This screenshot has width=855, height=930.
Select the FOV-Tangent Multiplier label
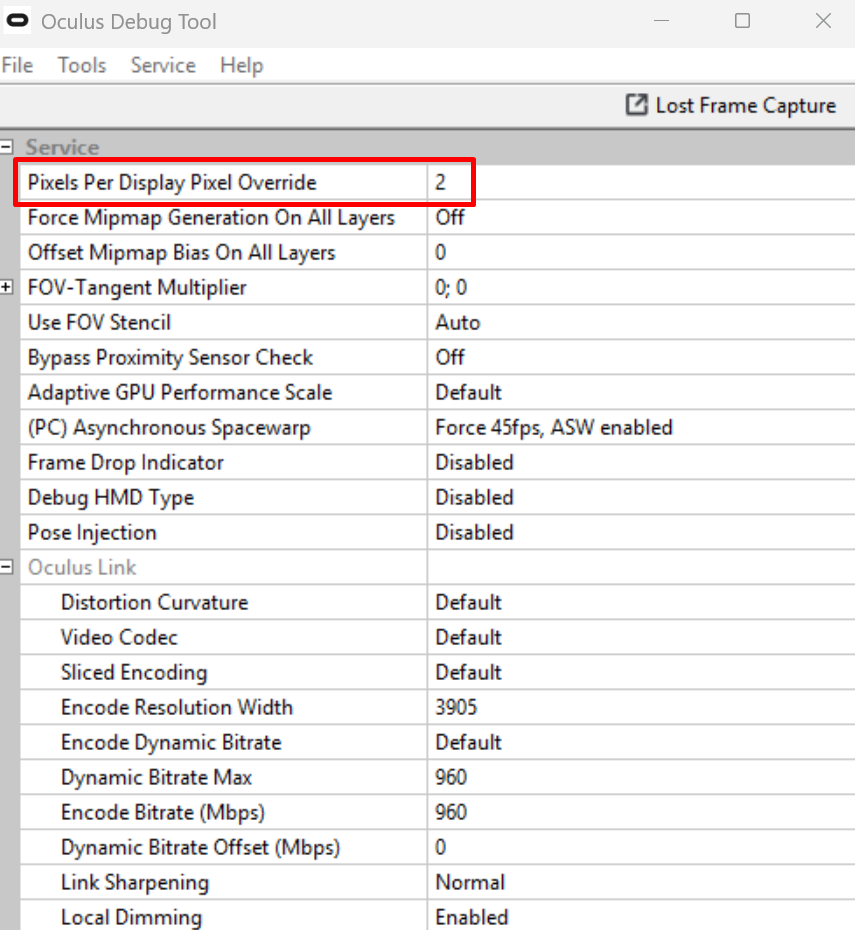coord(137,288)
